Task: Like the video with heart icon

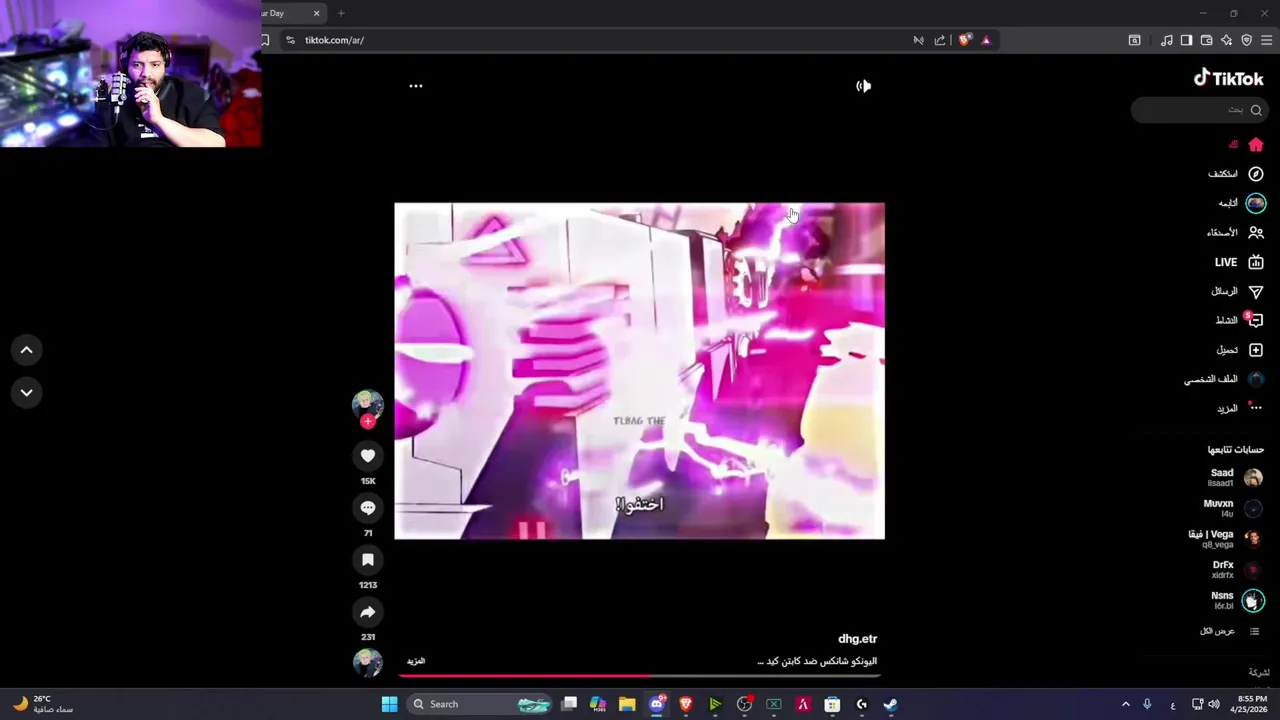Action: click(368, 456)
